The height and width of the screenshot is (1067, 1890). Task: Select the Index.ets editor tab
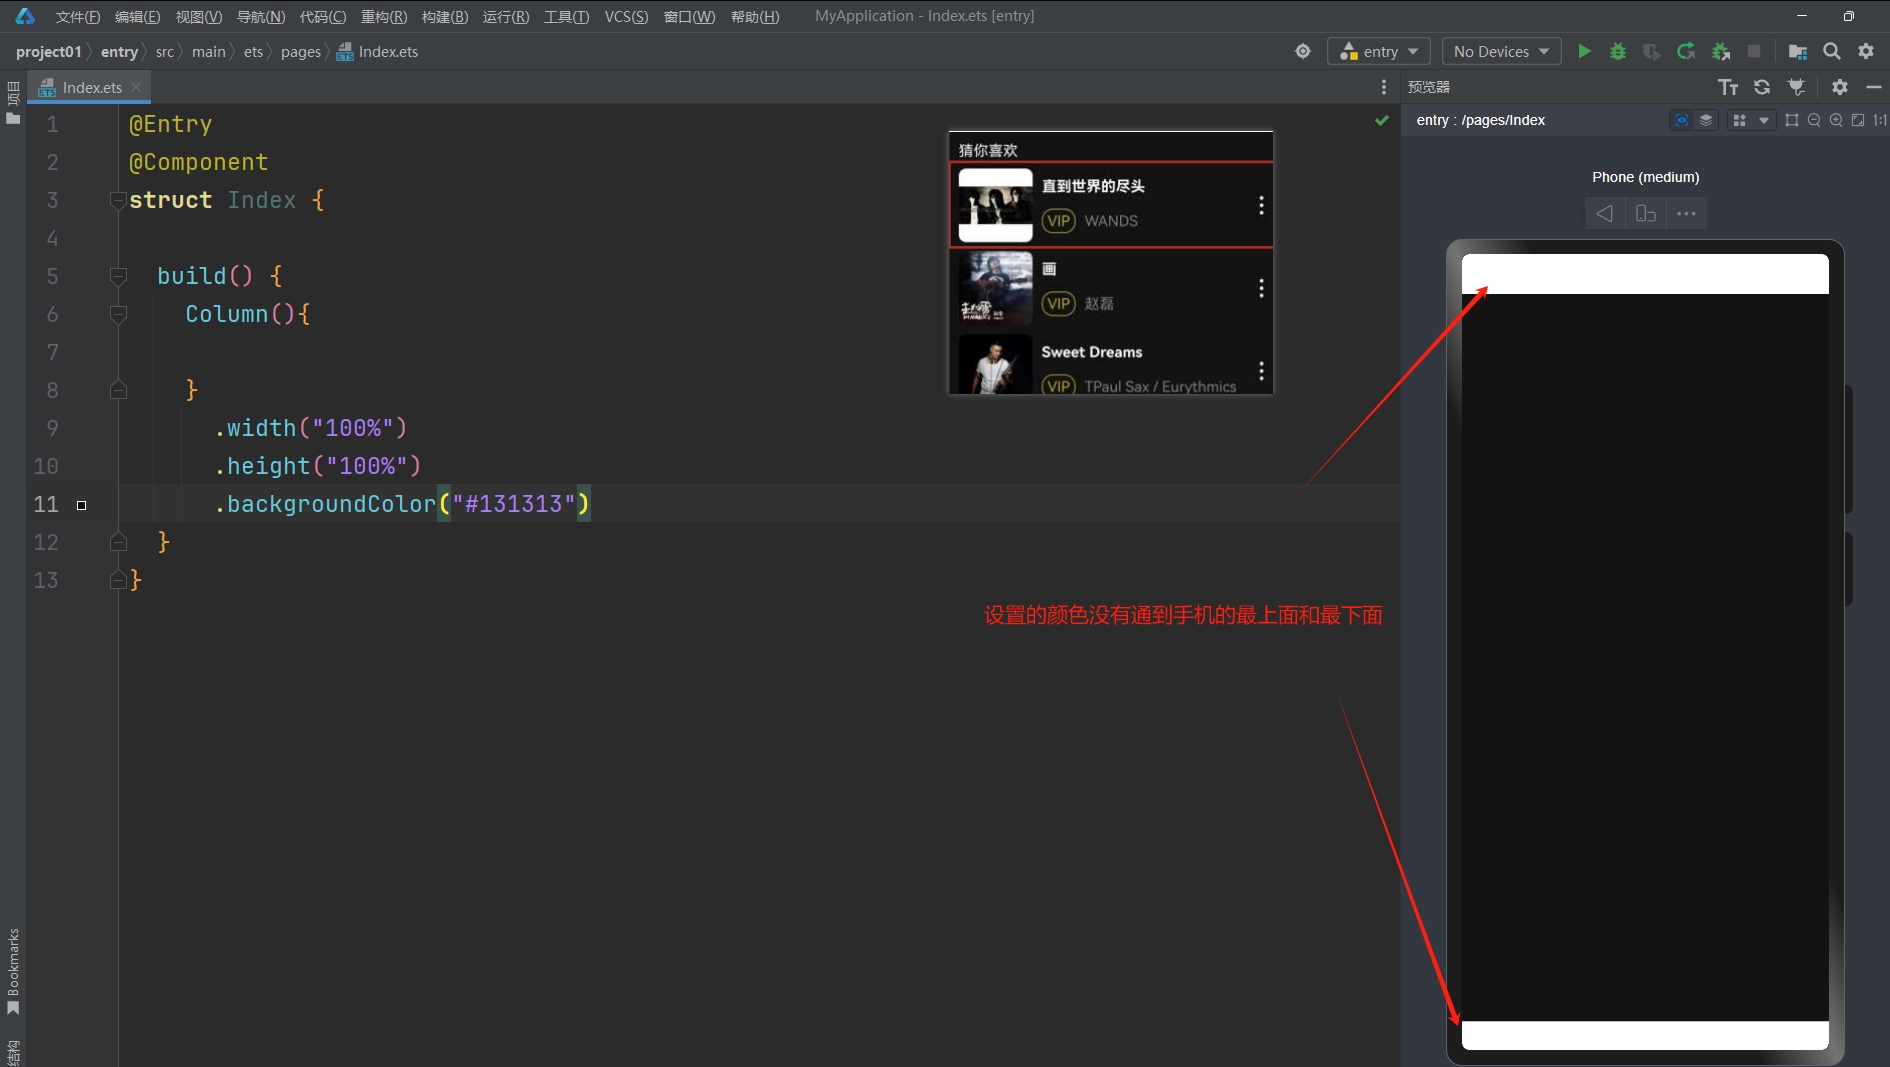91,87
